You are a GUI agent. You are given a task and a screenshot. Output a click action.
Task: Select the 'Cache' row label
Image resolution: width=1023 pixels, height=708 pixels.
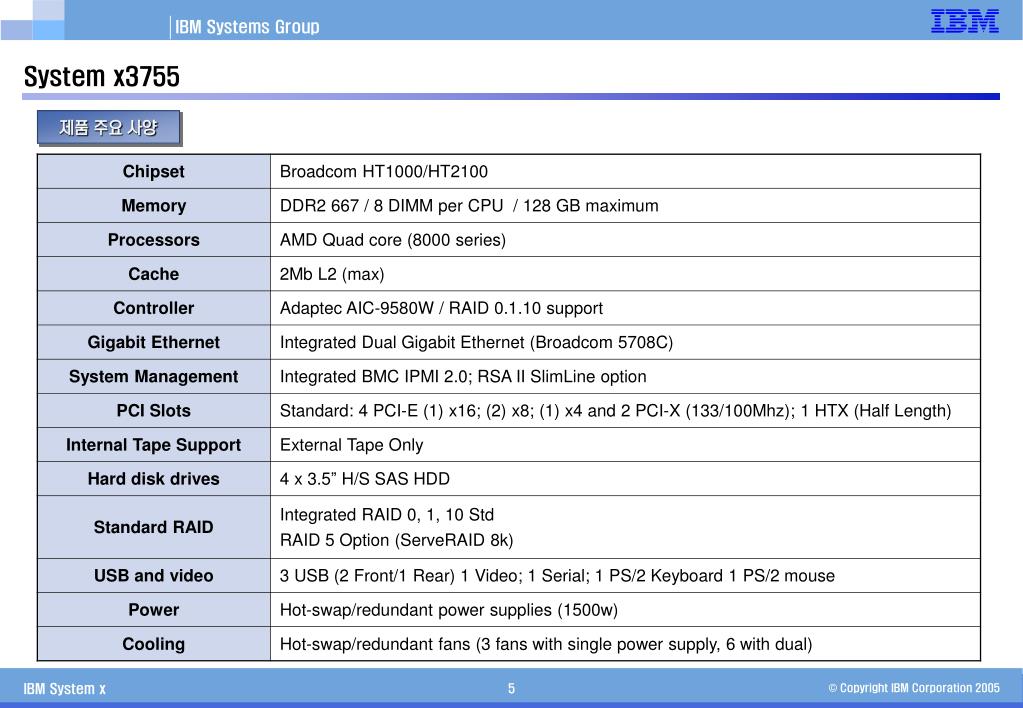tap(153, 274)
